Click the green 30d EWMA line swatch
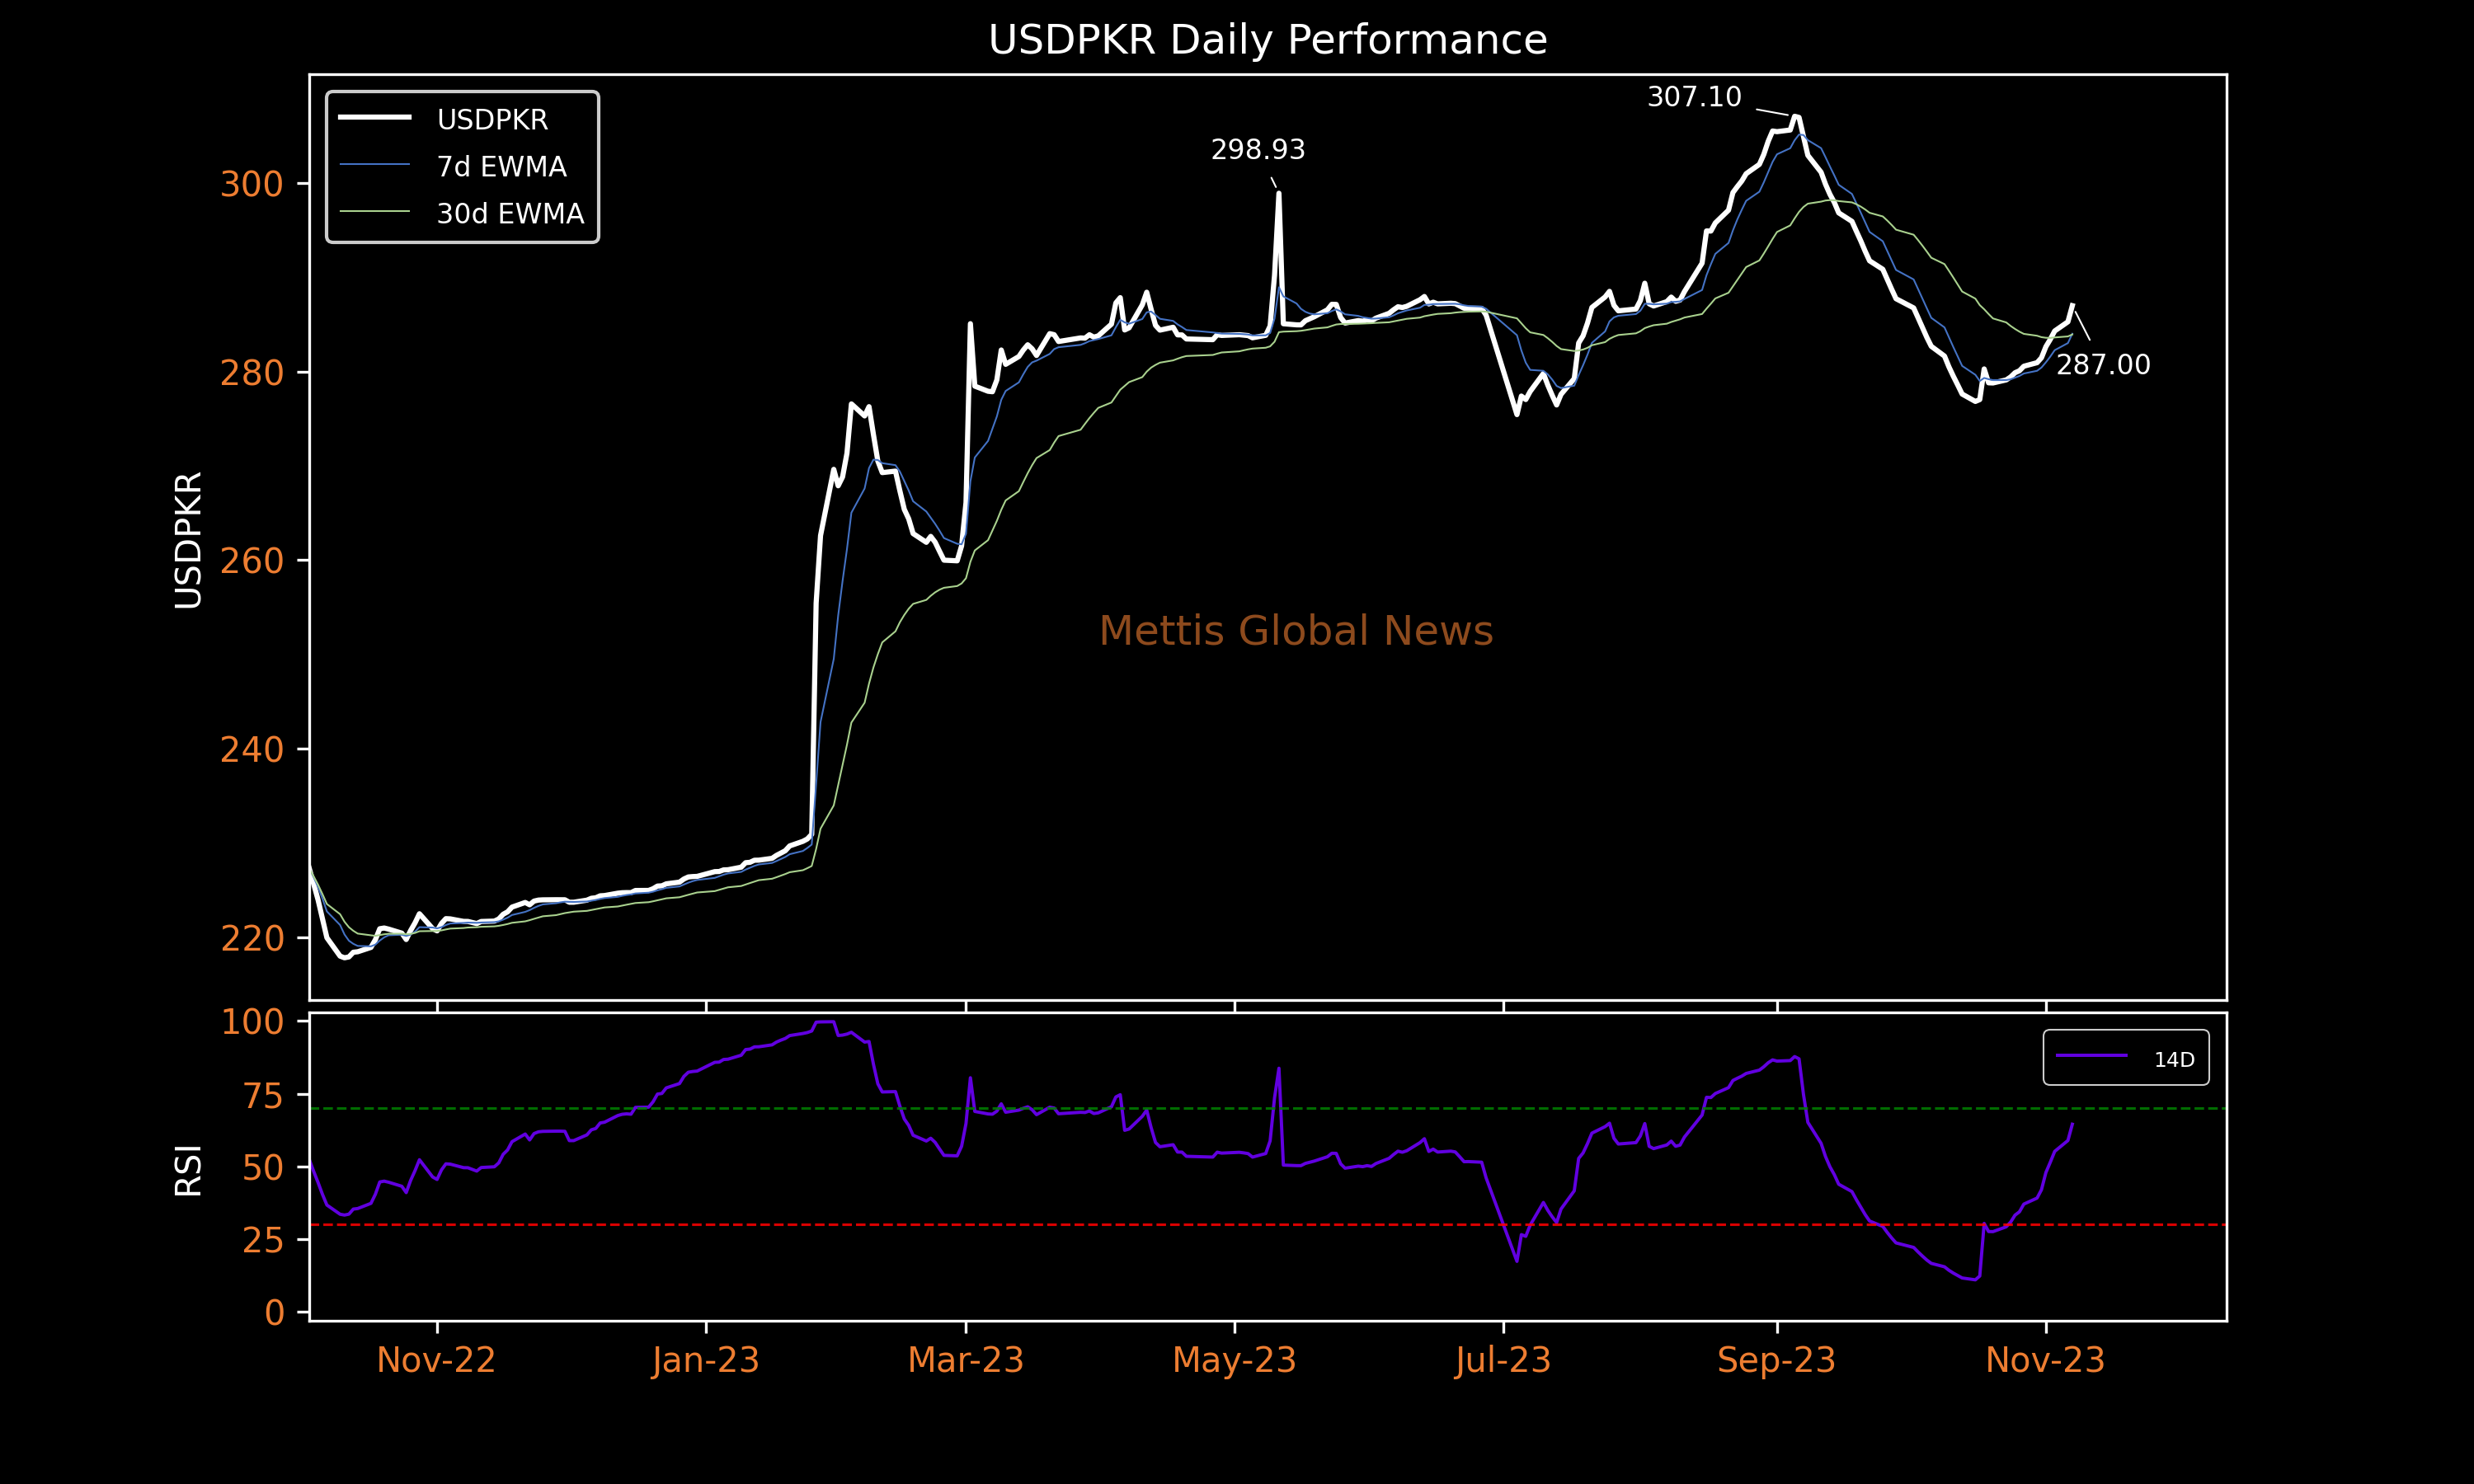The image size is (2474, 1484). coord(375,211)
